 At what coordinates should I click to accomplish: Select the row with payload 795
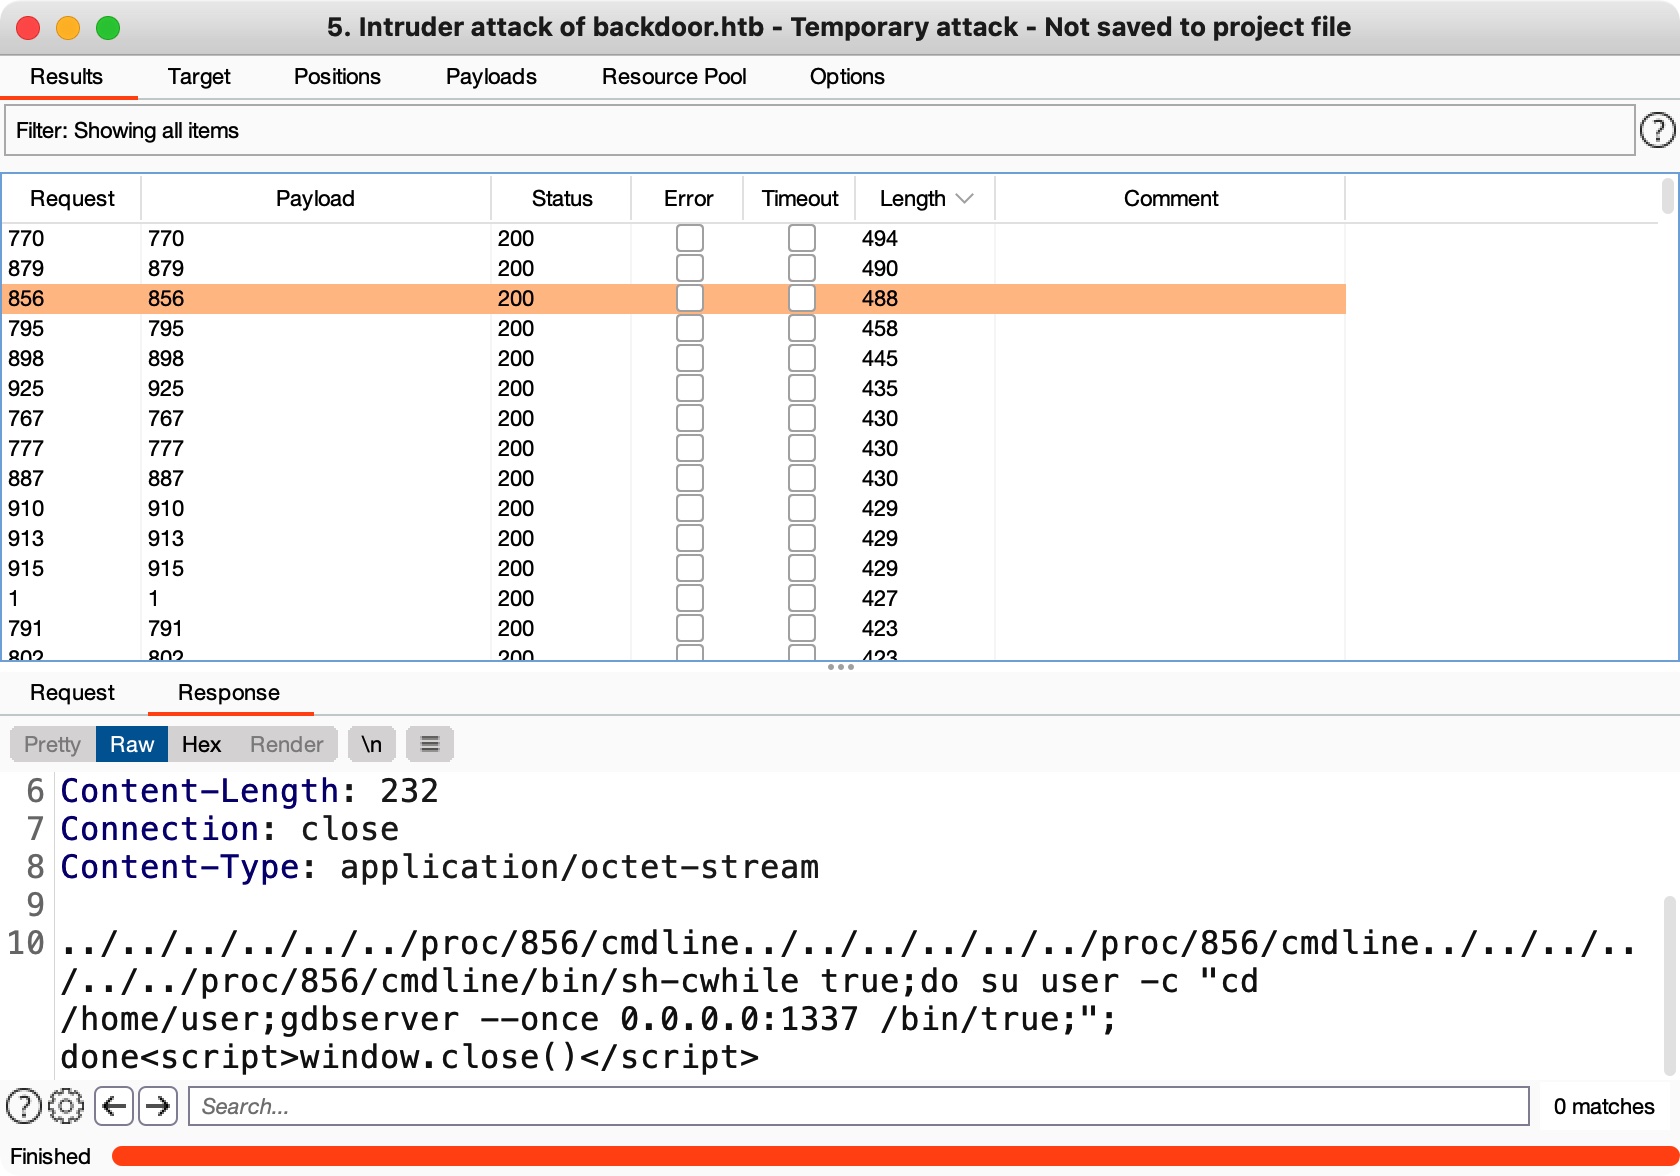click(674, 328)
